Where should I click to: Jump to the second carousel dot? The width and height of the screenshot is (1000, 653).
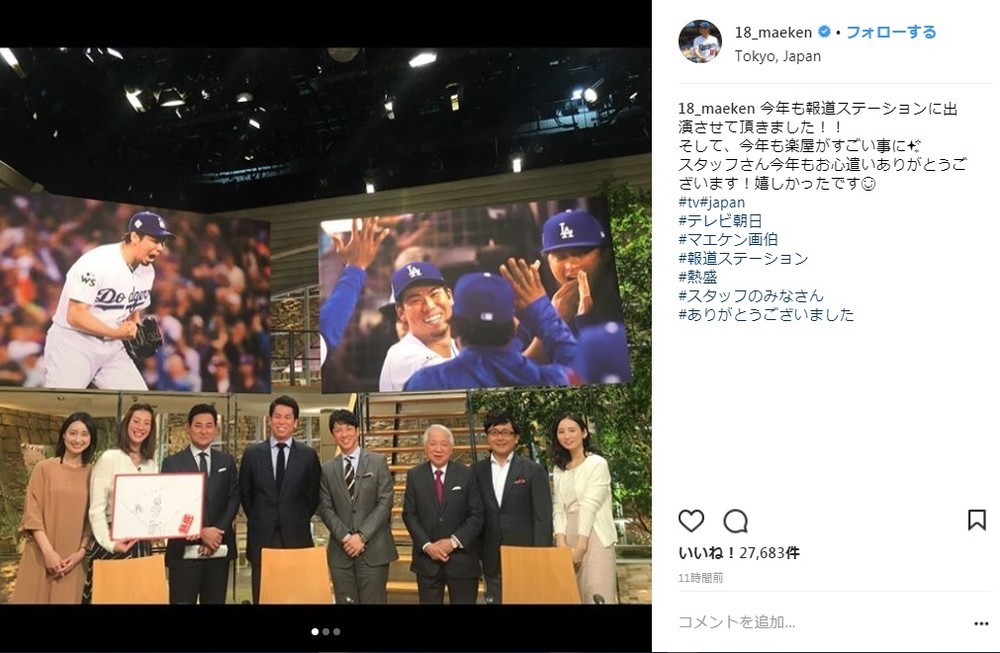(326, 631)
